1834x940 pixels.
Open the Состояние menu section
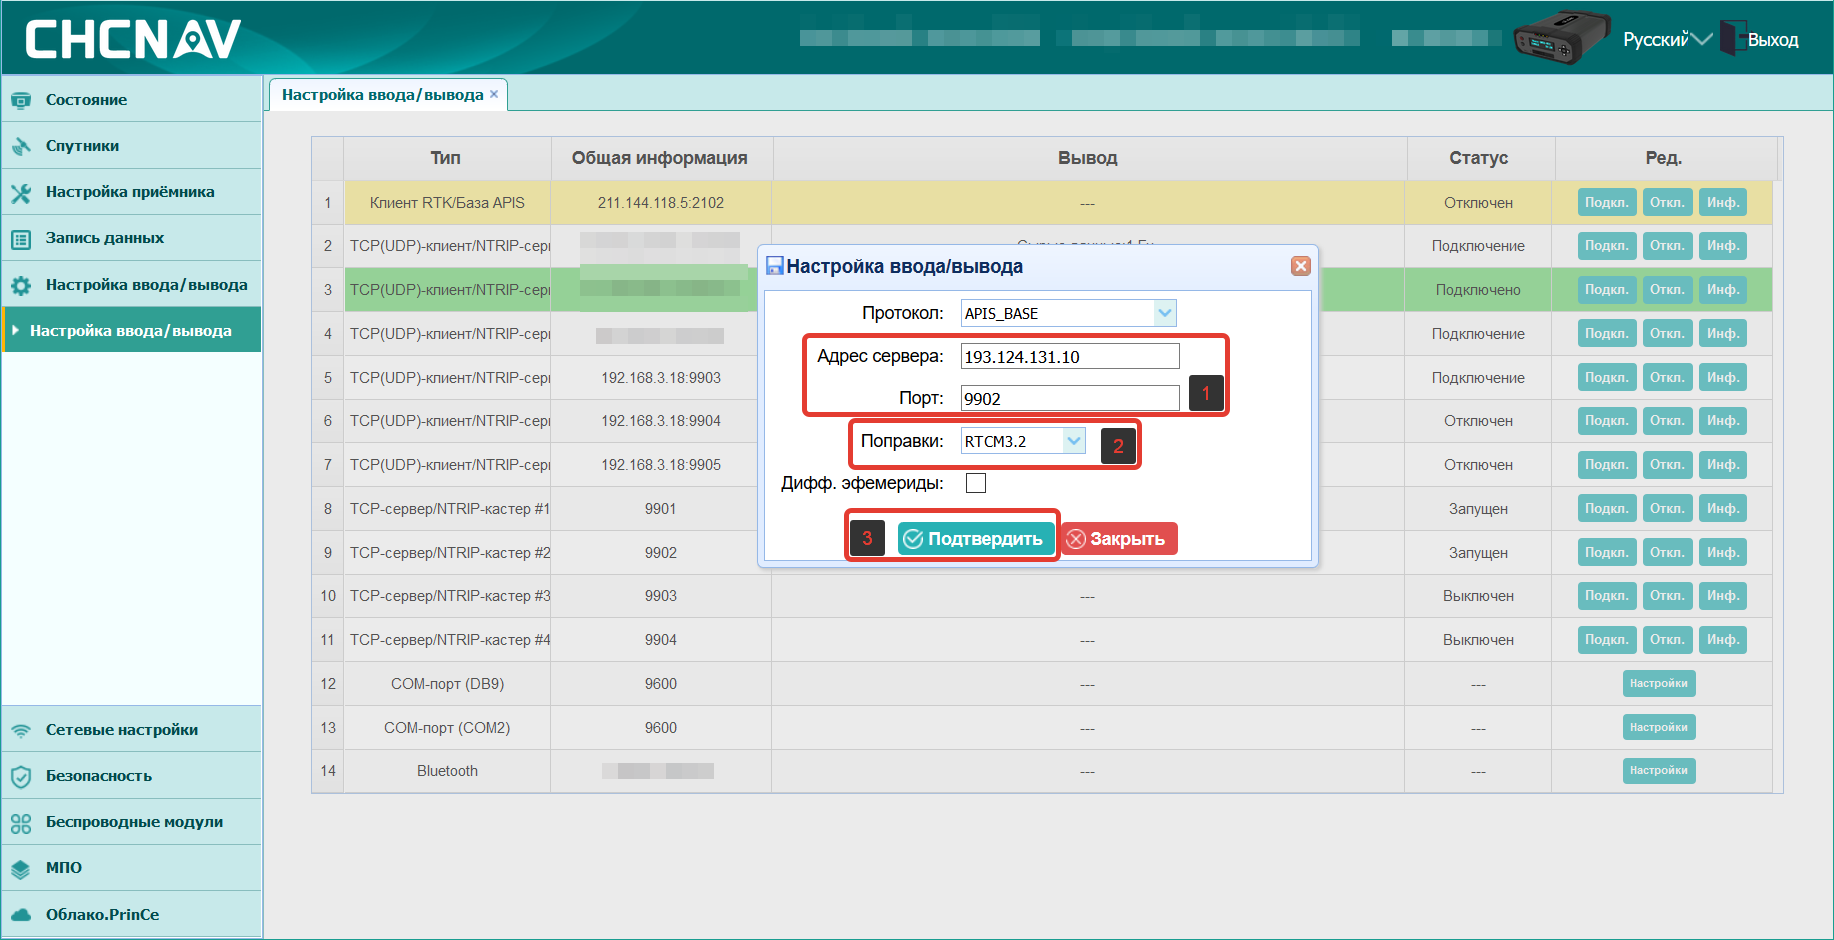coord(131,100)
